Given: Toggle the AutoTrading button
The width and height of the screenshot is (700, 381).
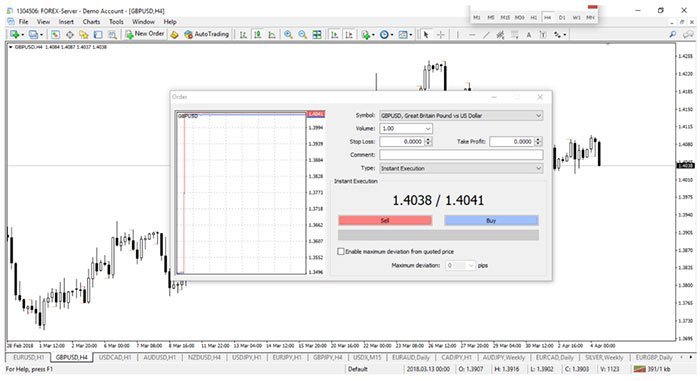Looking at the screenshot, I should point(206,34).
